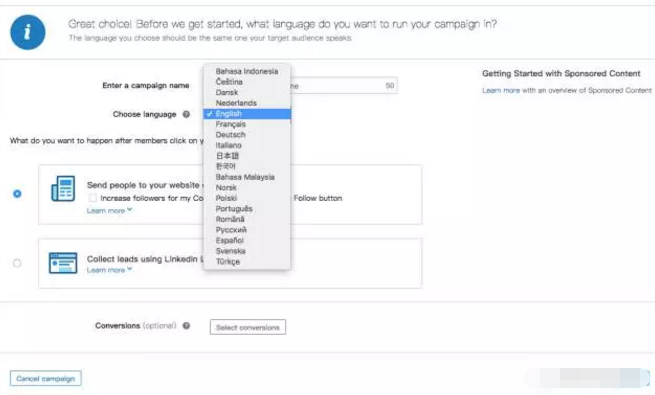Expand Learn more under Send people option
The height and width of the screenshot is (395, 655).
pos(109,210)
